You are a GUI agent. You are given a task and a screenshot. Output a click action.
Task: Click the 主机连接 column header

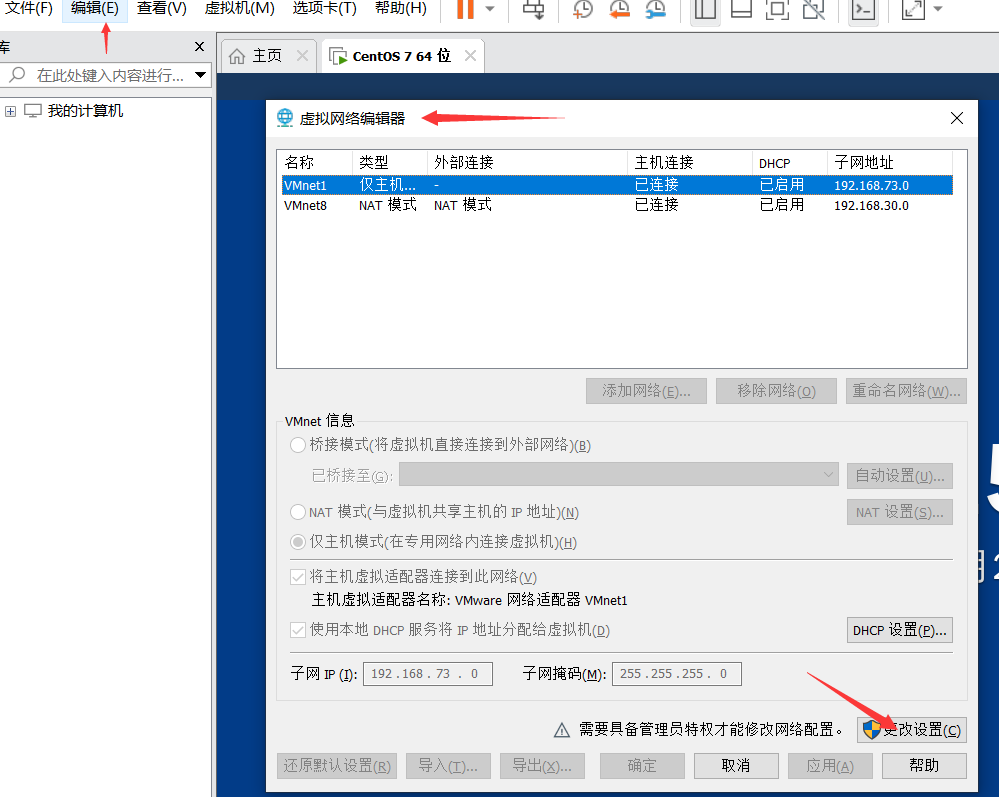click(x=690, y=162)
